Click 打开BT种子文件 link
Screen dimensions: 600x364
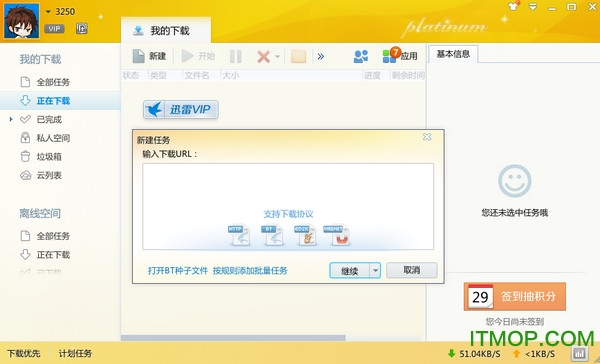click(178, 271)
